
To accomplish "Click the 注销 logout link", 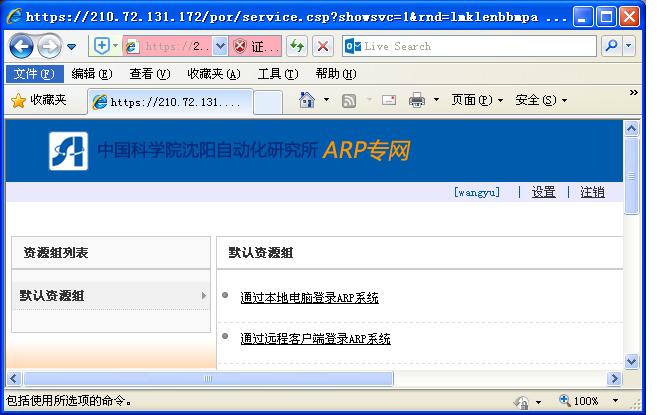I will point(592,192).
